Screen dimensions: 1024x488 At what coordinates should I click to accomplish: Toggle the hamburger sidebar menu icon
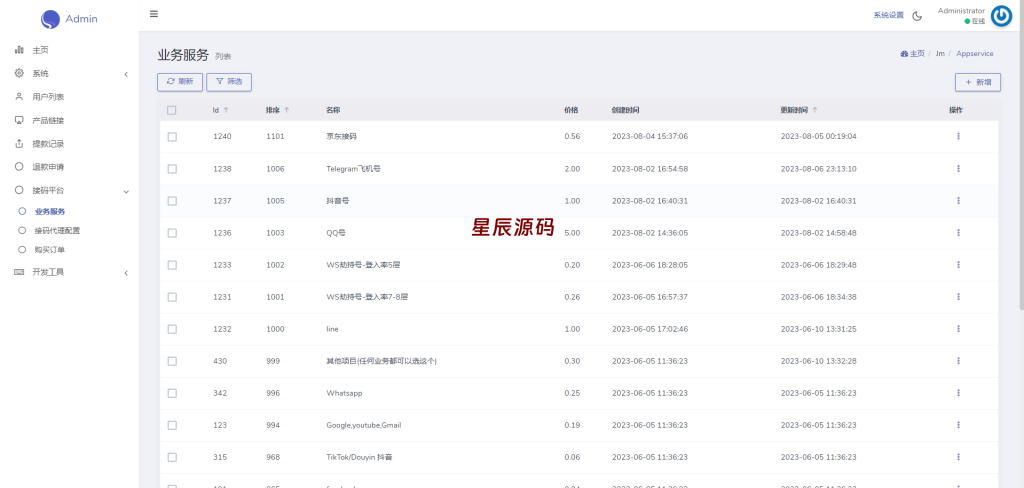pyautogui.click(x=153, y=14)
